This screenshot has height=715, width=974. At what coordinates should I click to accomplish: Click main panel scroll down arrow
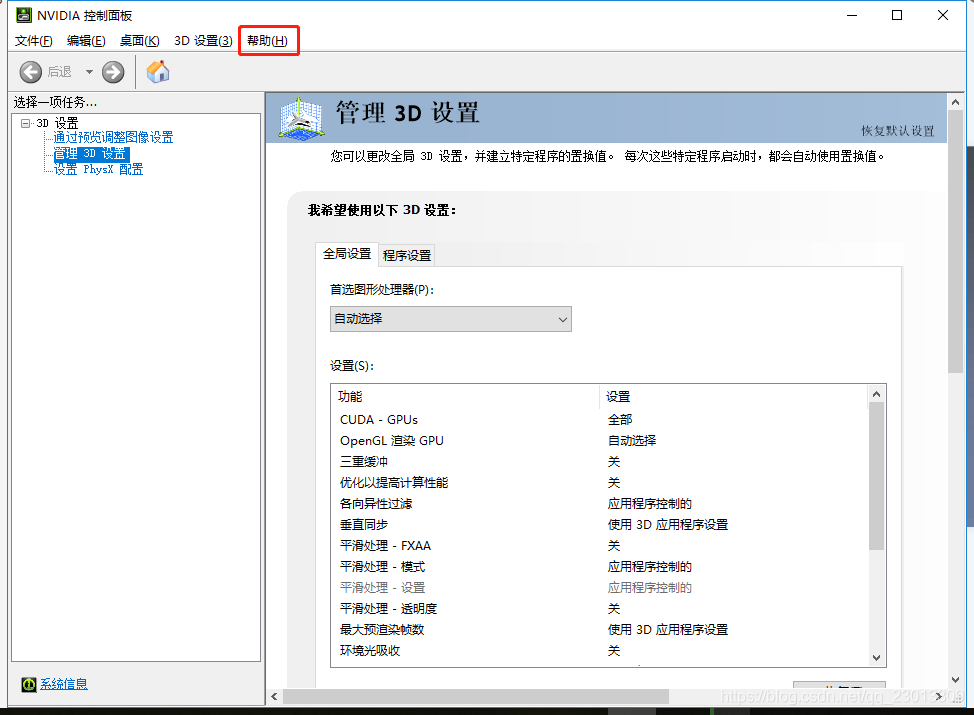click(955, 680)
